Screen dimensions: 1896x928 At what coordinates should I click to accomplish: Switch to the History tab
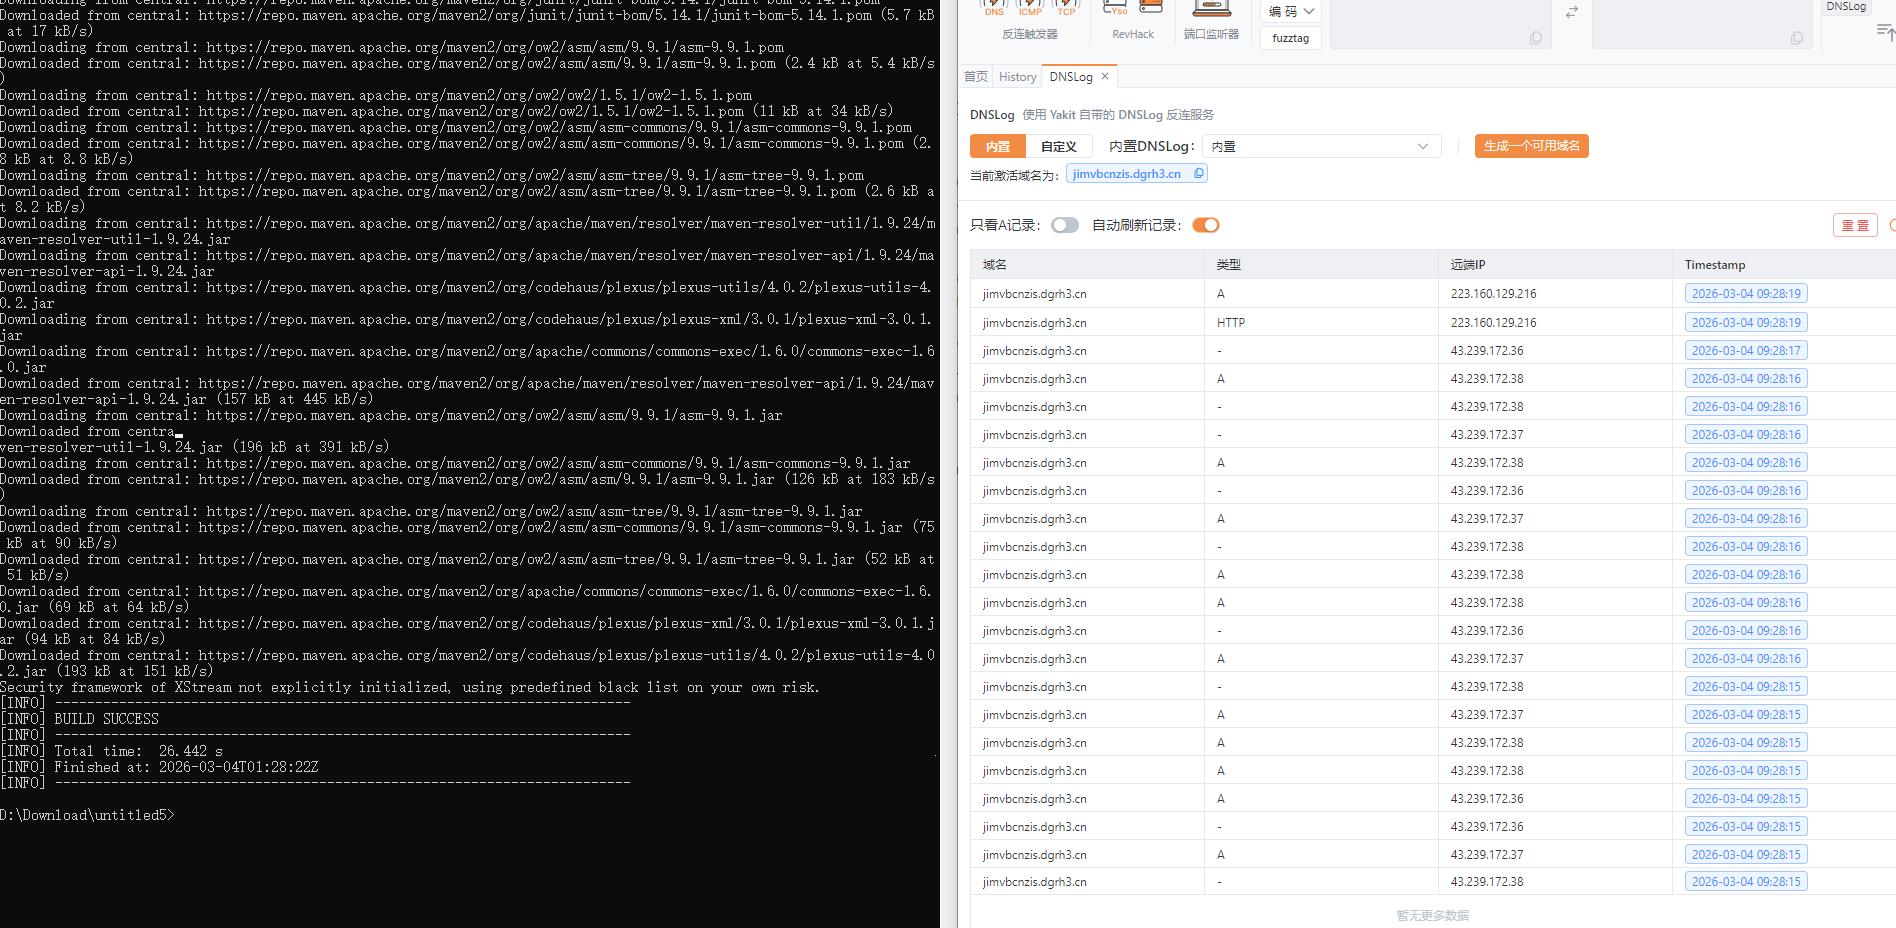click(1017, 77)
